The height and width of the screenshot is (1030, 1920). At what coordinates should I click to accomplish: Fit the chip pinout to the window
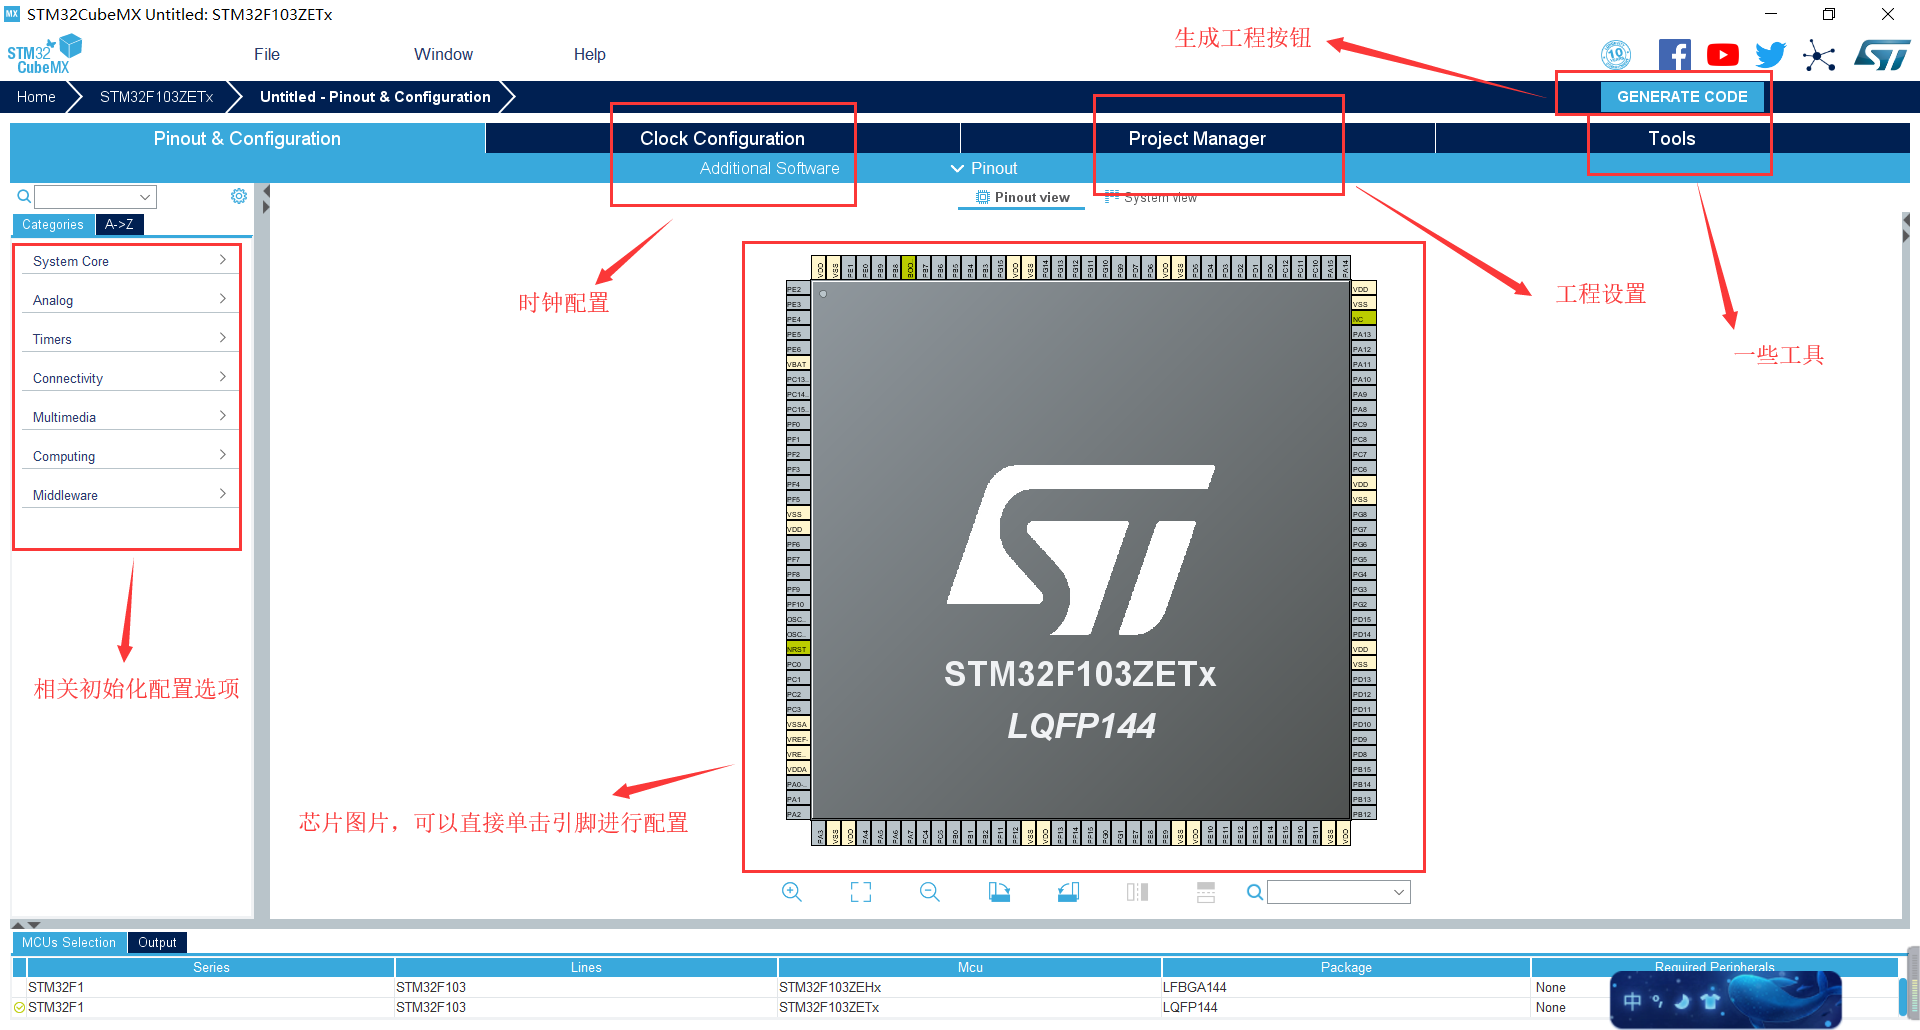pyautogui.click(x=861, y=892)
